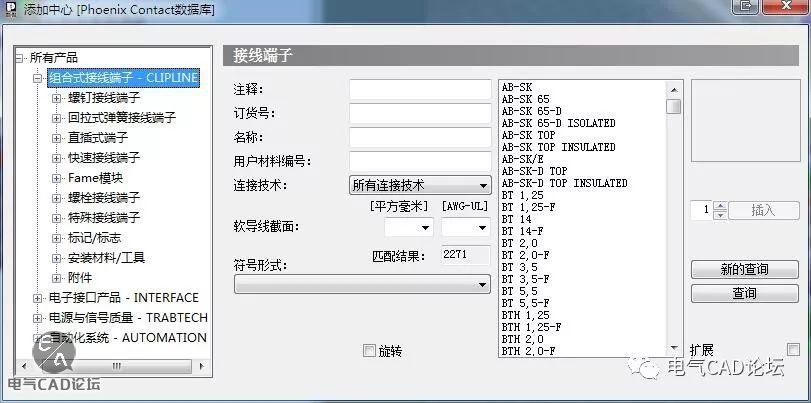Expand the 直插式端子 tree node
811x403 pixels.
[56, 138]
